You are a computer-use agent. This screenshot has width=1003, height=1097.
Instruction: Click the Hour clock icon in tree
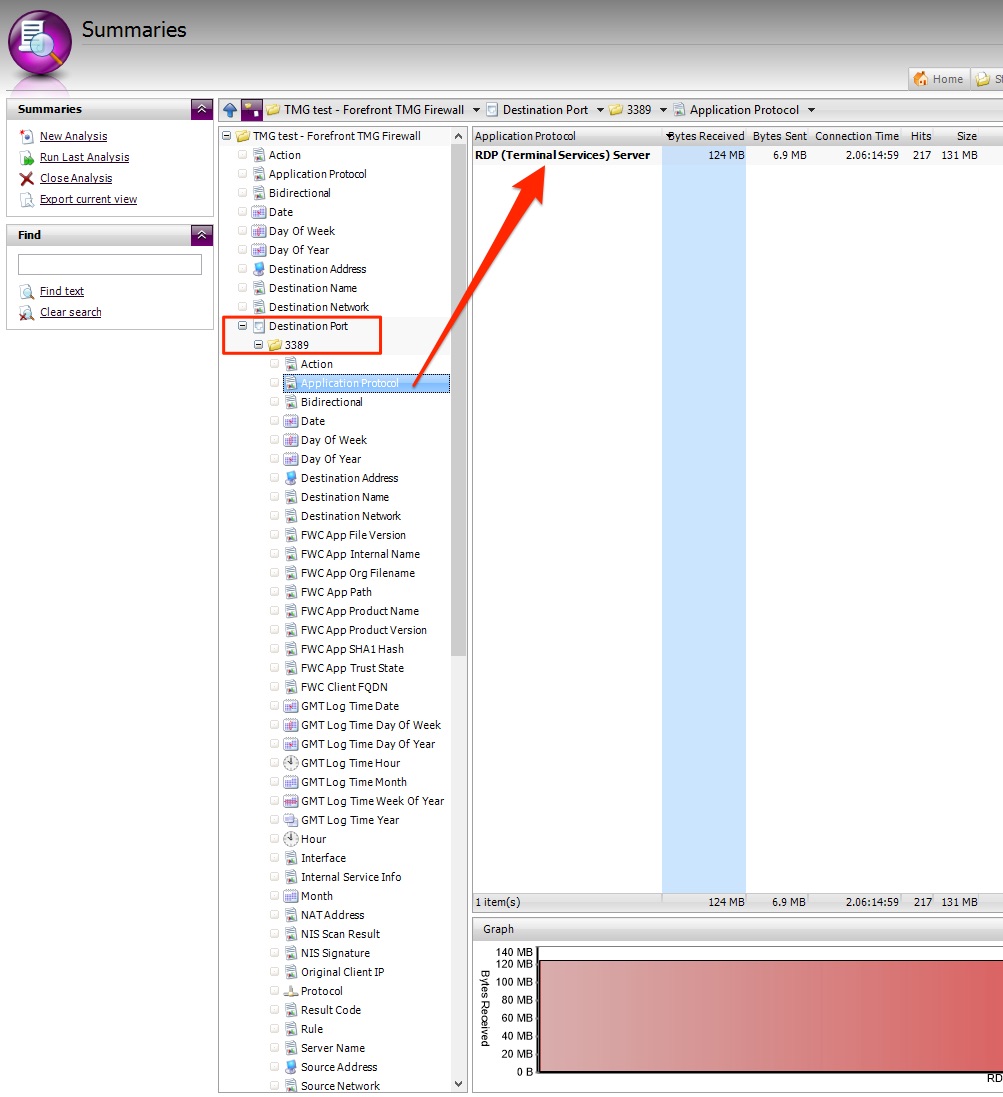click(x=291, y=838)
